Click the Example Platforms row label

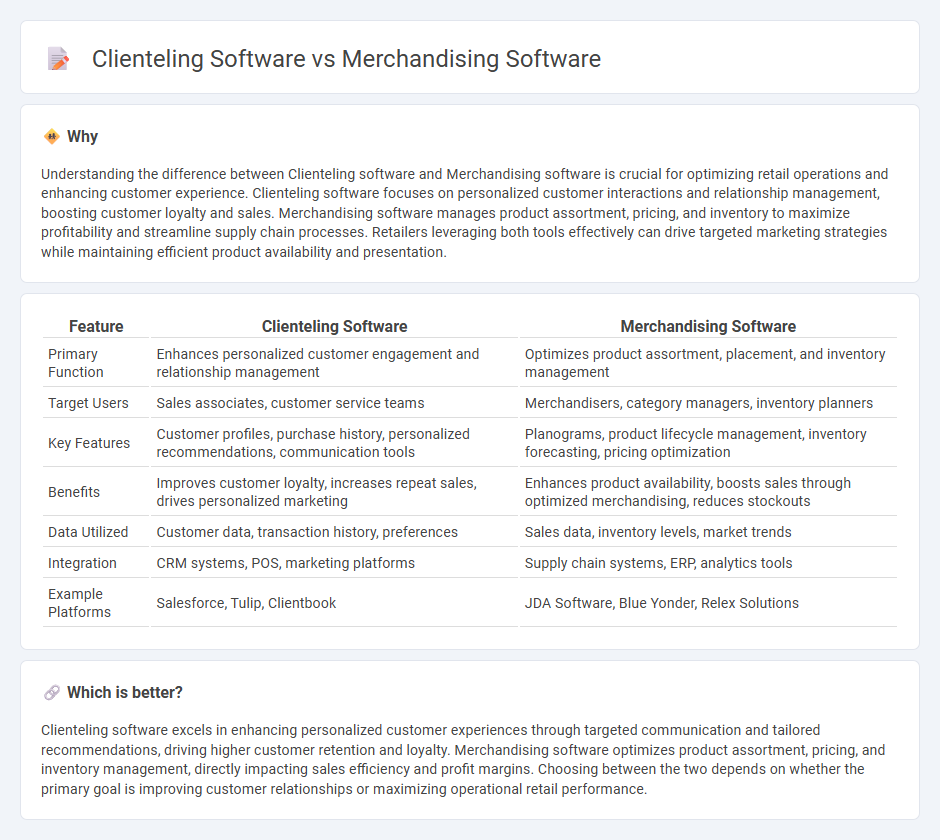(x=79, y=603)
